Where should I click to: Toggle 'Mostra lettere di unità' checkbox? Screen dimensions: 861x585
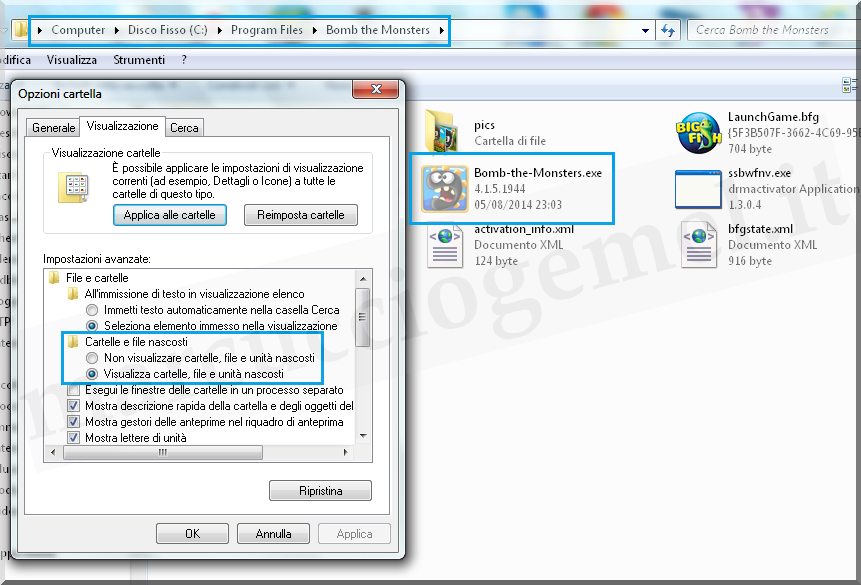pos(73,438)
